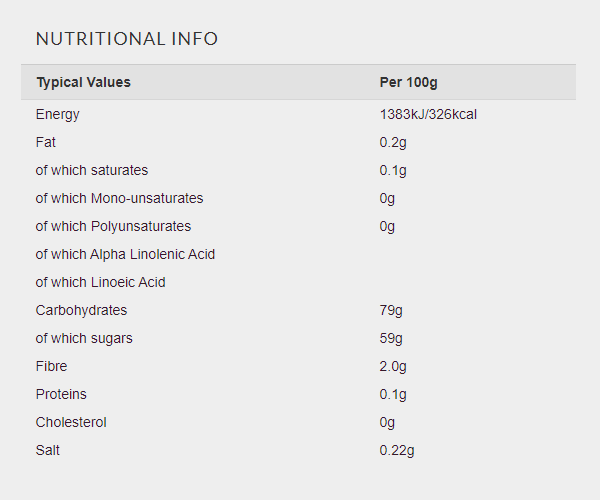
Task: Select the 79g carbohydrates value
Action: [x=391, y=310]
